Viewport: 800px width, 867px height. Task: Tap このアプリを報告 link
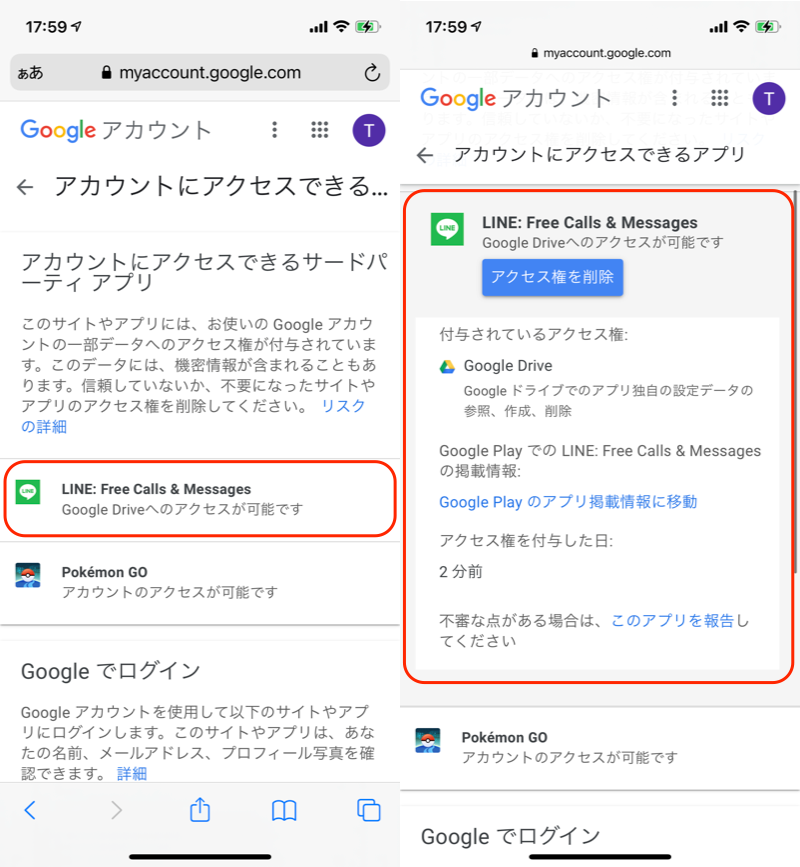point(672,621)
